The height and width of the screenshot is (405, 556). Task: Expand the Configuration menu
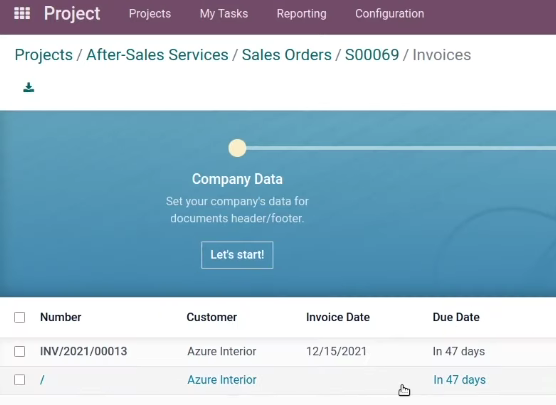(390, 13)
